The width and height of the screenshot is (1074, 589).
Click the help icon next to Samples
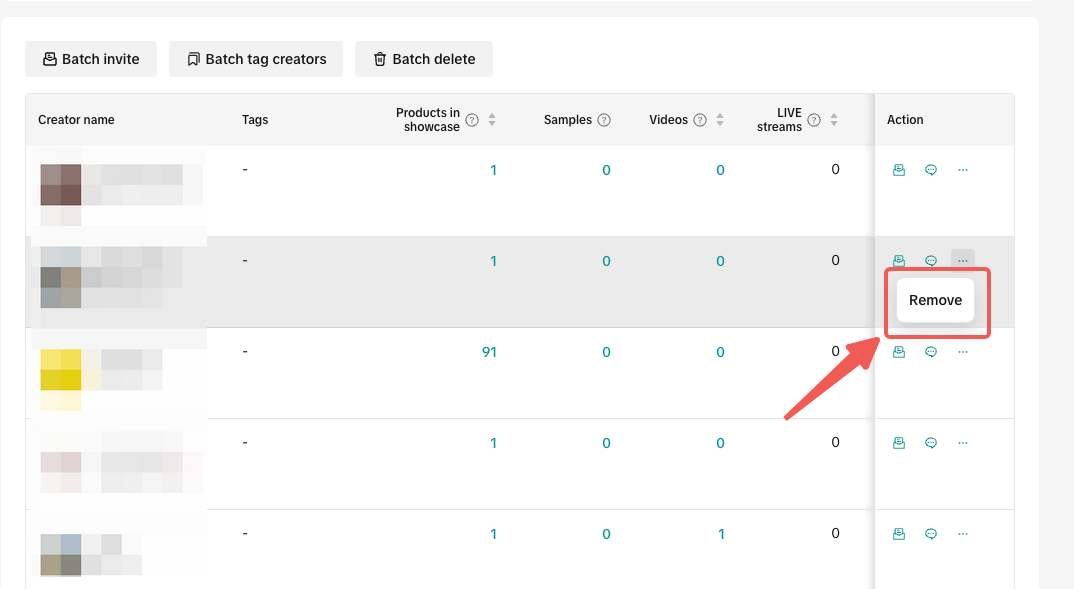pos(604,120)
